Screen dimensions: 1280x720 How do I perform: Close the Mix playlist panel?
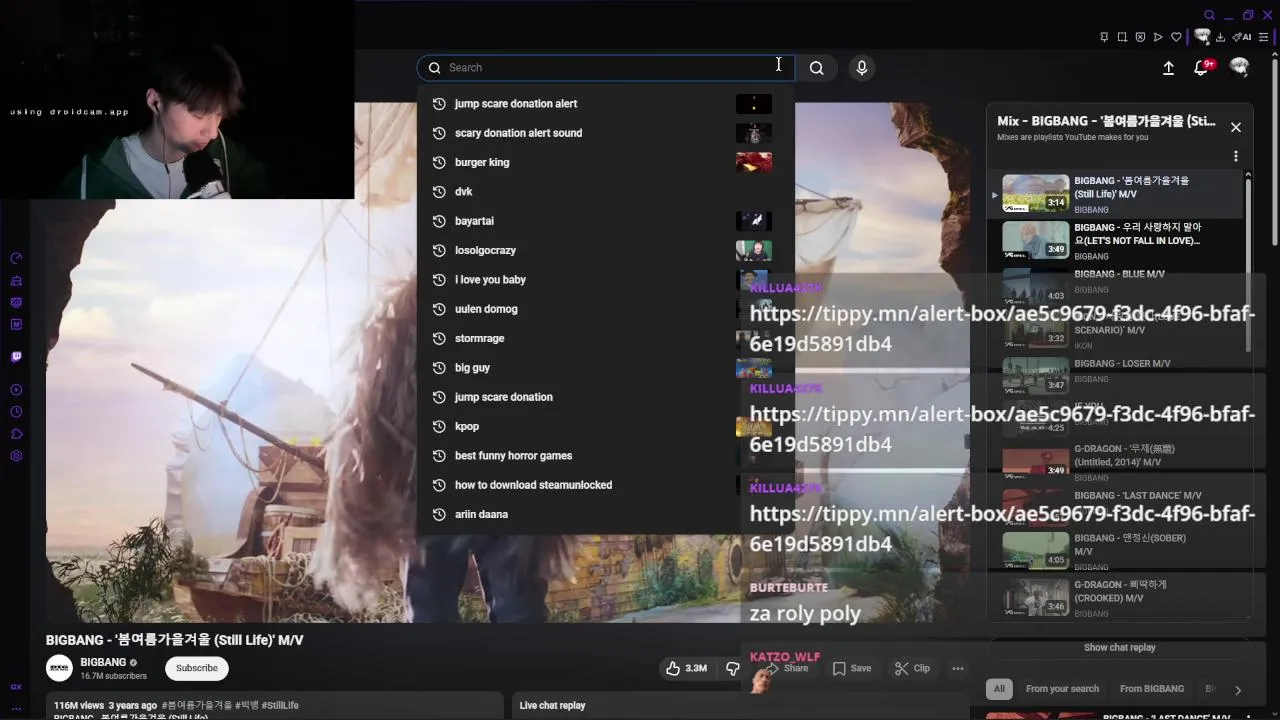(x=1236, y=127)
